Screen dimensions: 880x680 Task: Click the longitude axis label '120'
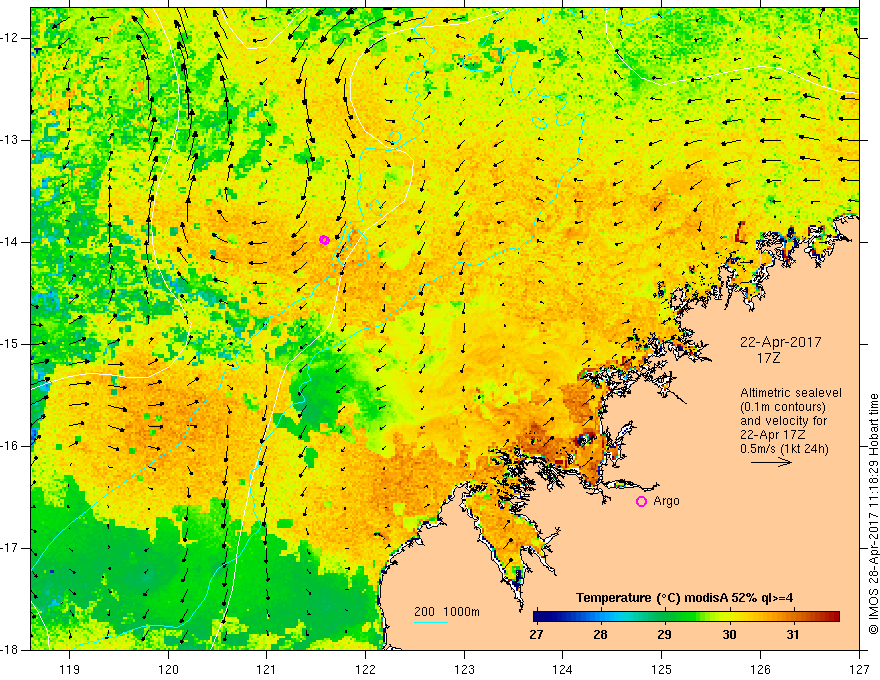pos(168,669)
